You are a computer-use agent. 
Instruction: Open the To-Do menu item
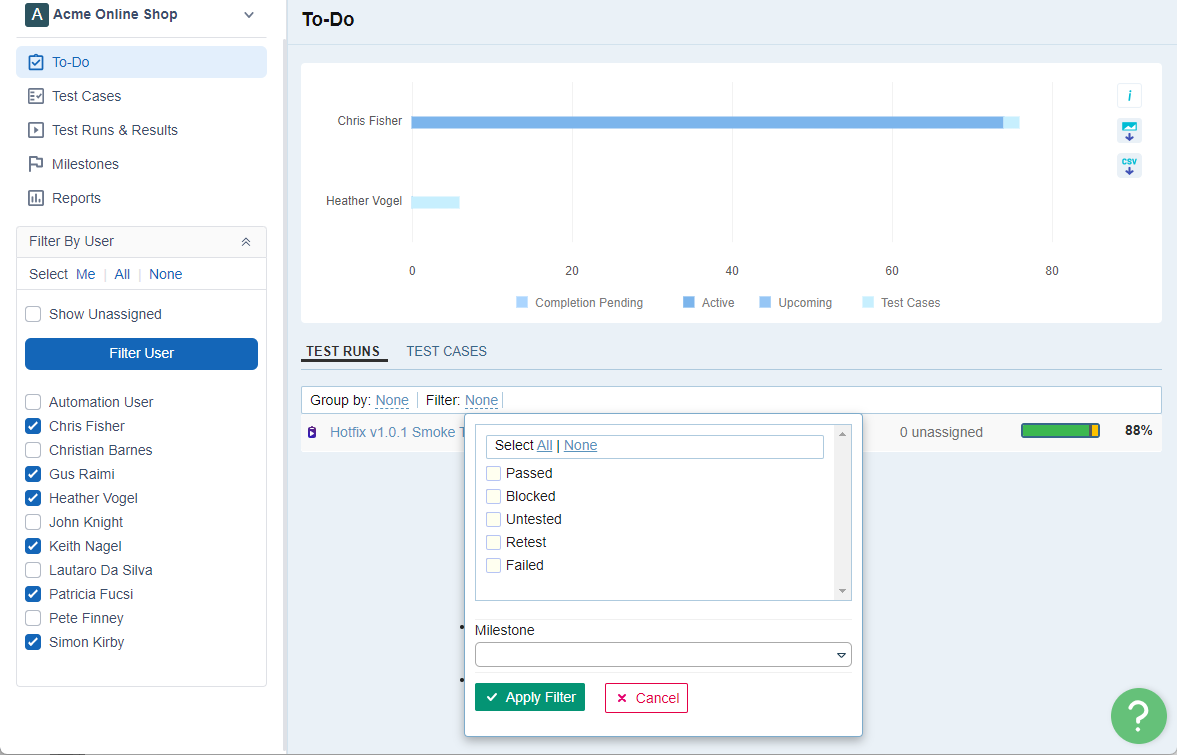pyautogui.click(x=71, y=62)
